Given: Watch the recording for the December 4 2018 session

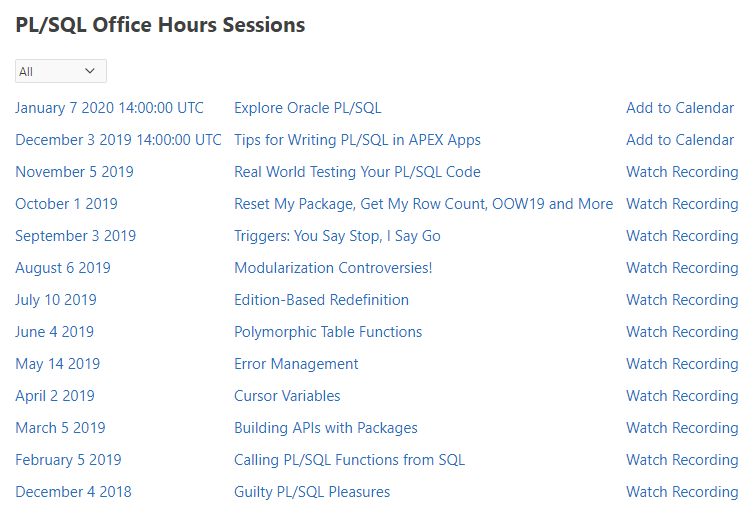Looking at the screenshot, I should pyautogui.click(x=681, y=492).
